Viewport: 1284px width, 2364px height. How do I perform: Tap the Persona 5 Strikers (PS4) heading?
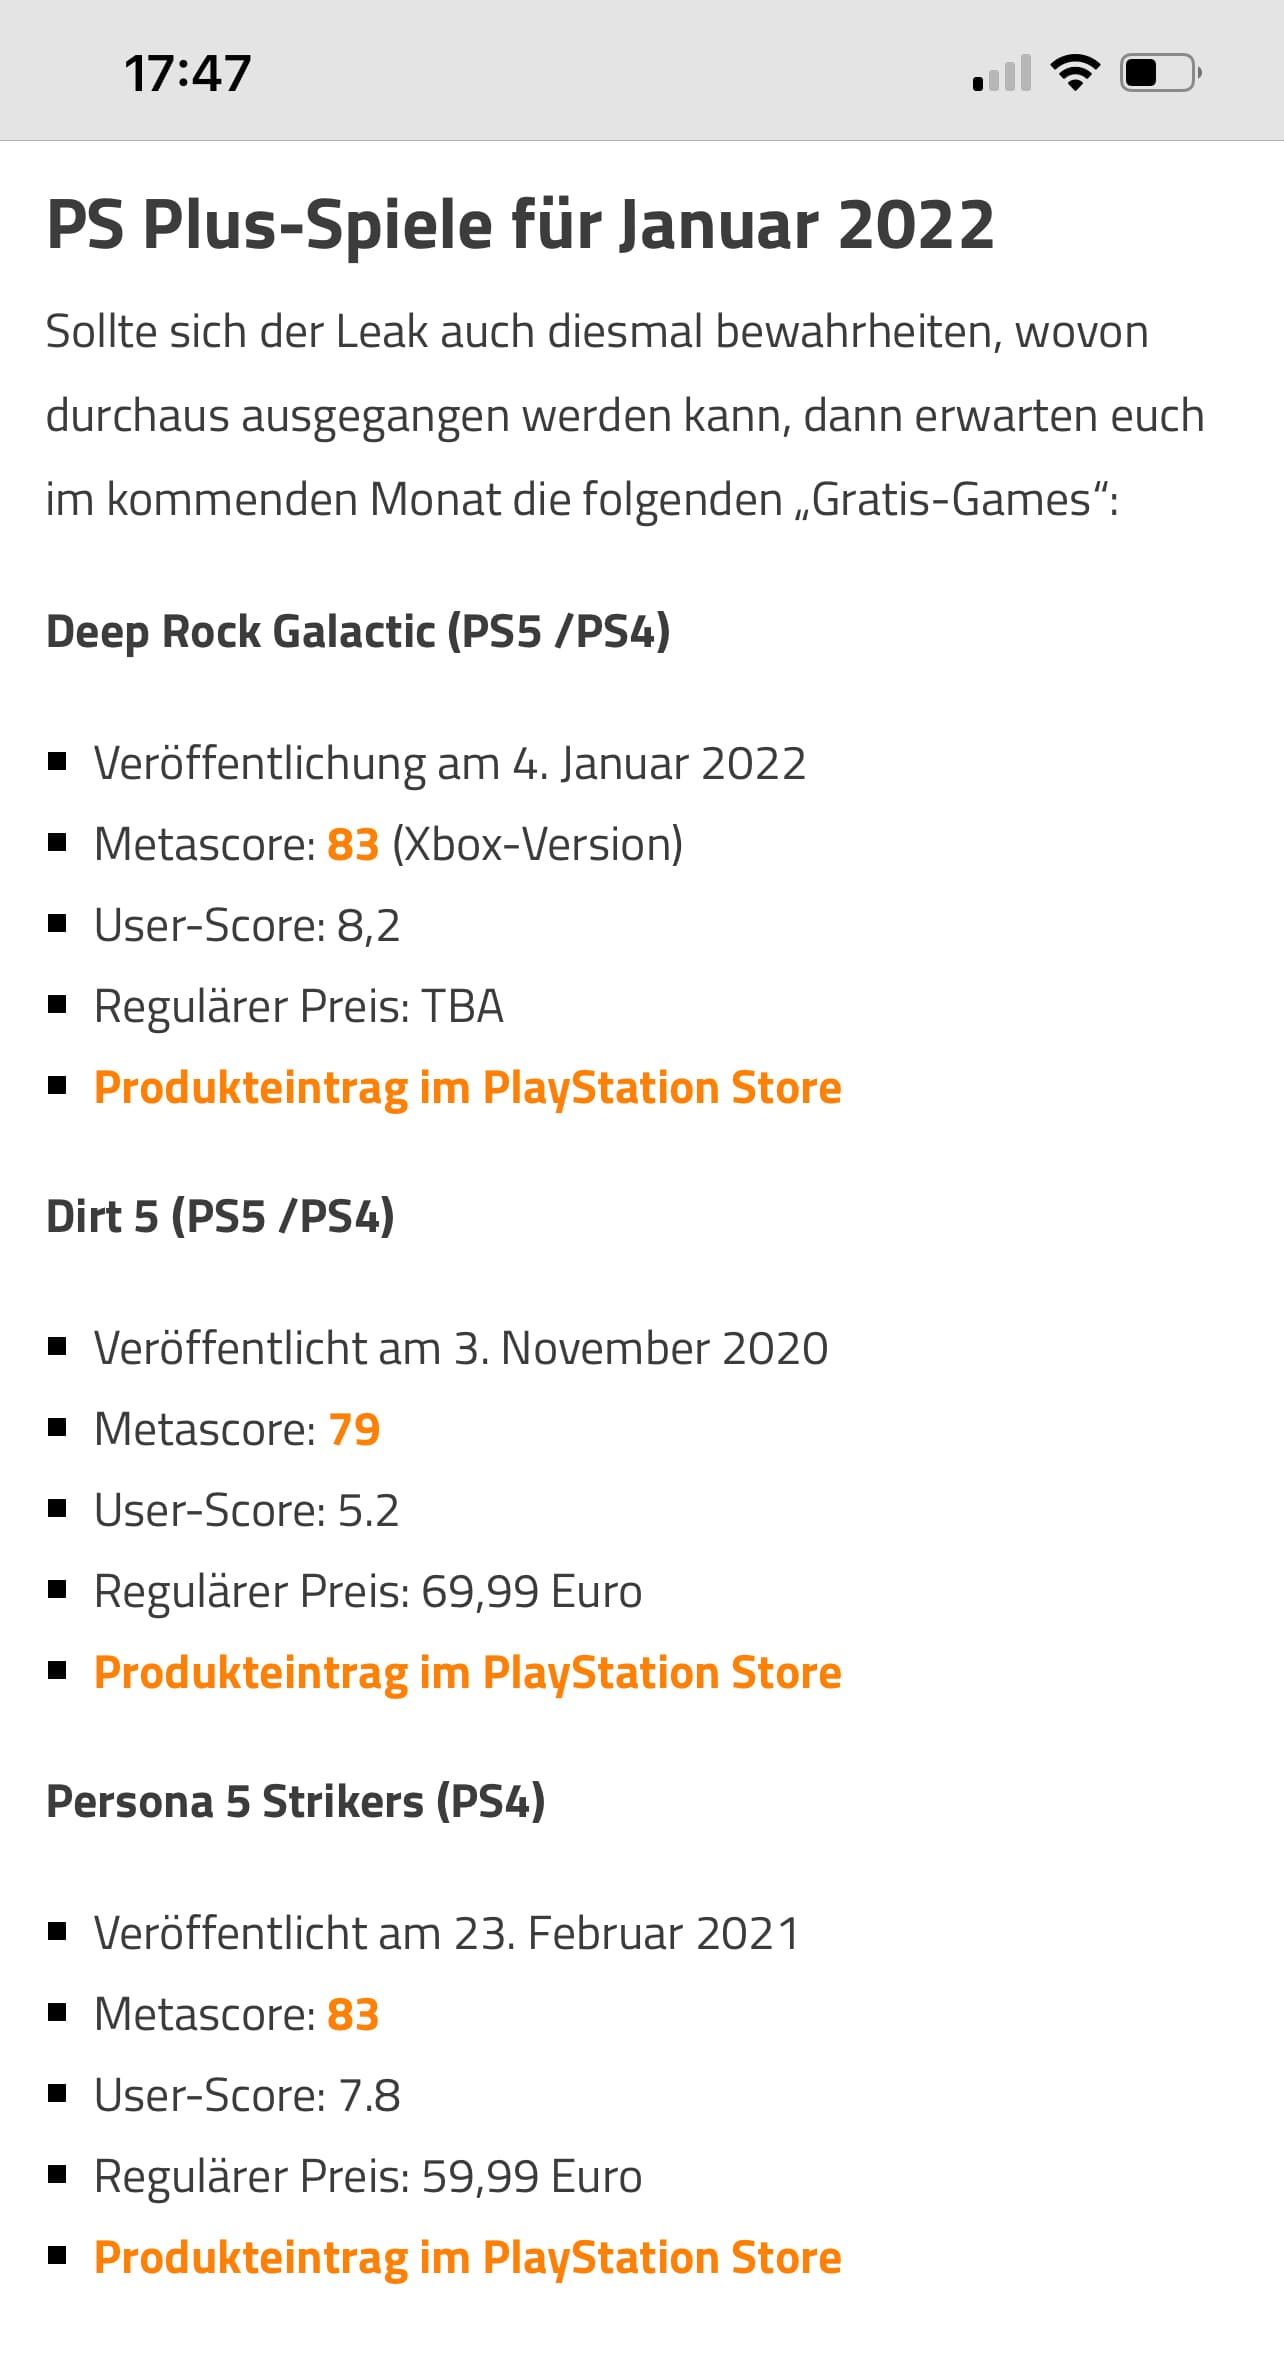(295, 1802)
